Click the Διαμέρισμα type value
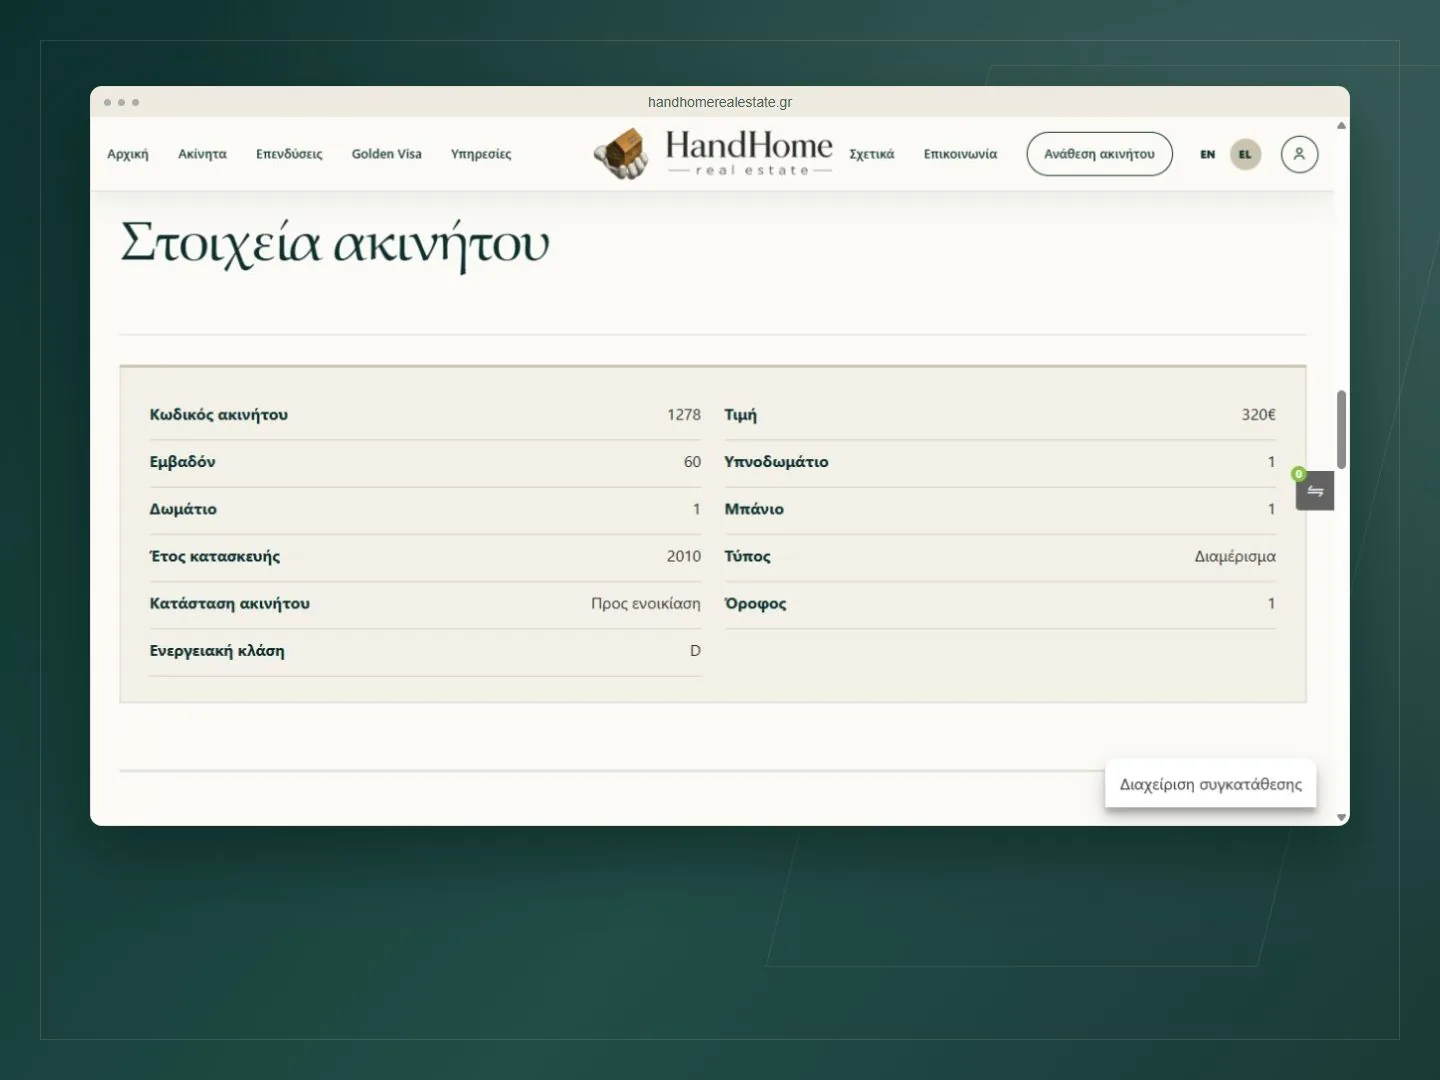Screen dimensions: 1440x1080 click(1235, 556)
